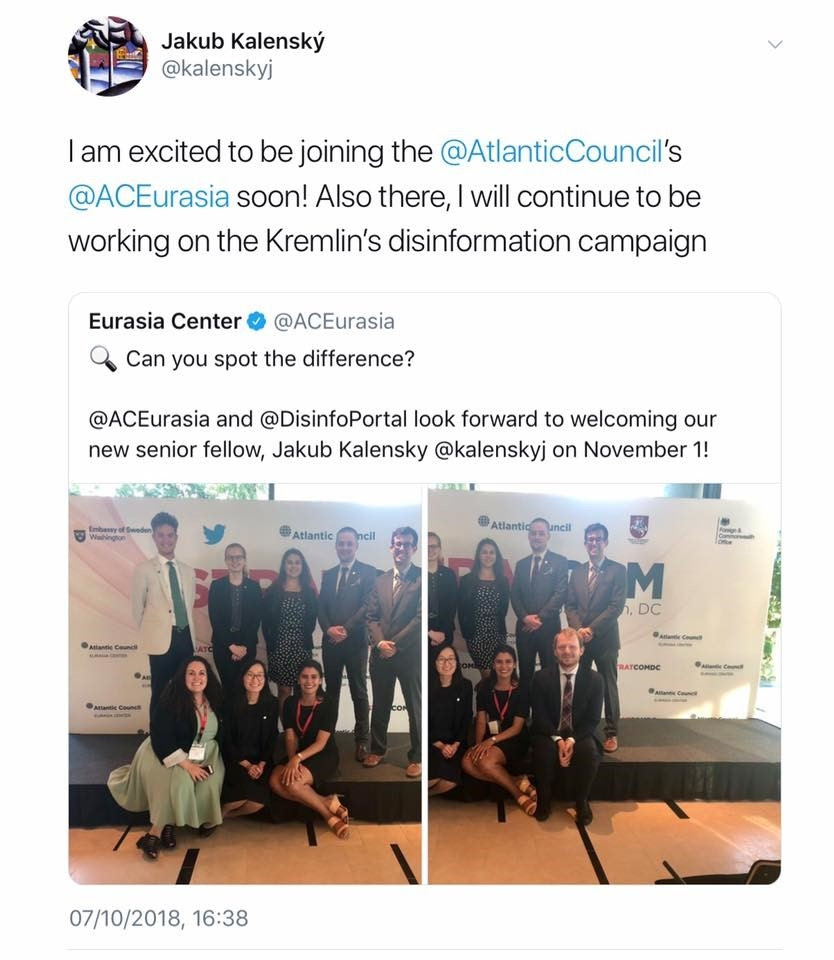This screenshot has width=834, height=960.
Task: Open the @kalenskyj handle under the name
Action: (x=217, y=69)
